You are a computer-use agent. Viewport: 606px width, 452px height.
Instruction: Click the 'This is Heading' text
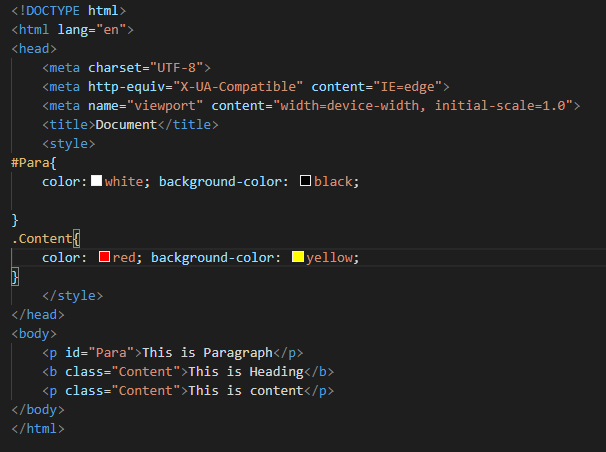pos(246,372)
